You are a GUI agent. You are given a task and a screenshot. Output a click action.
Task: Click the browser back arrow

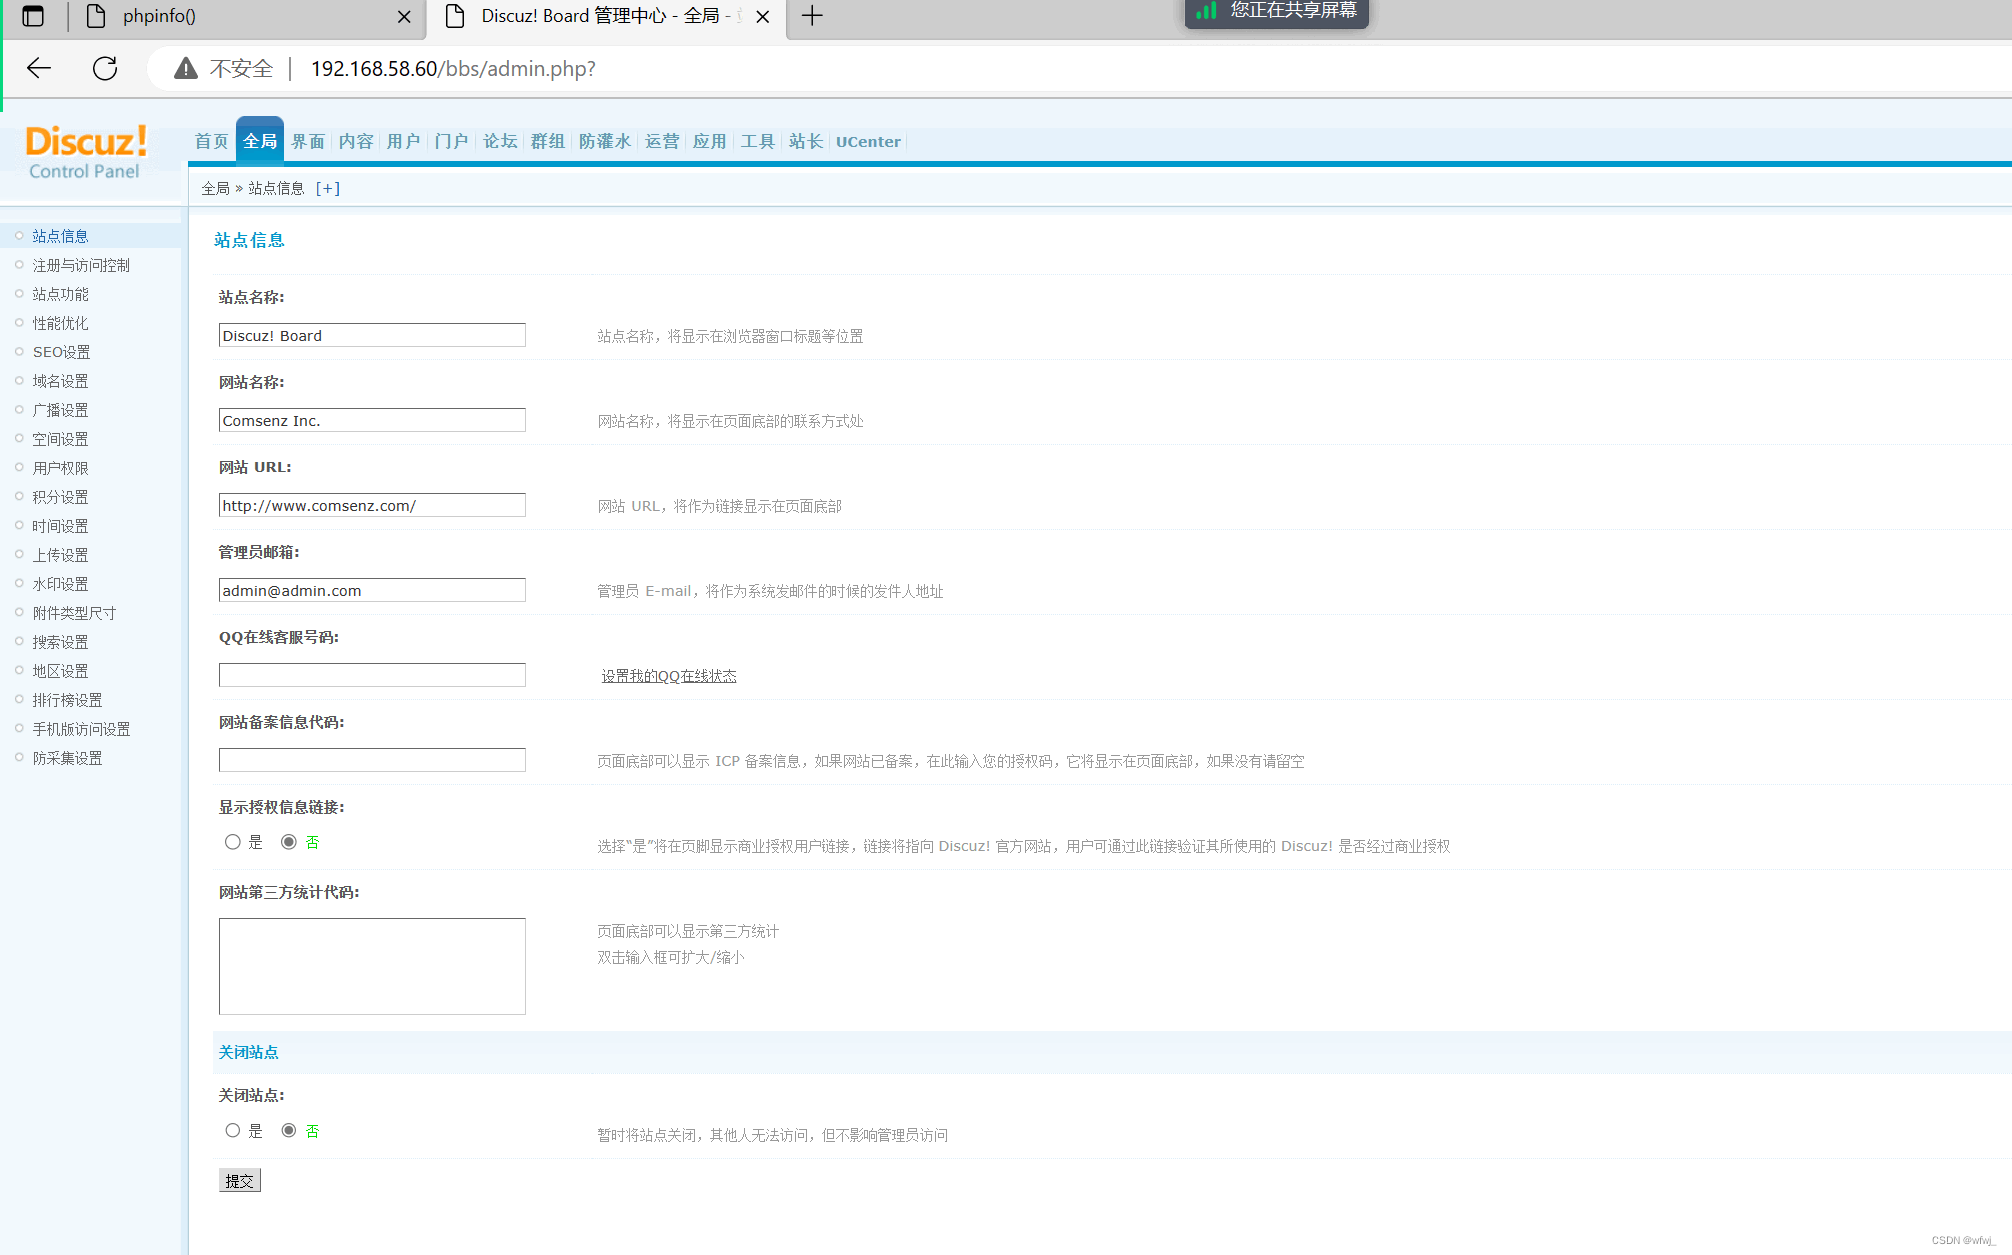(39, 68)
